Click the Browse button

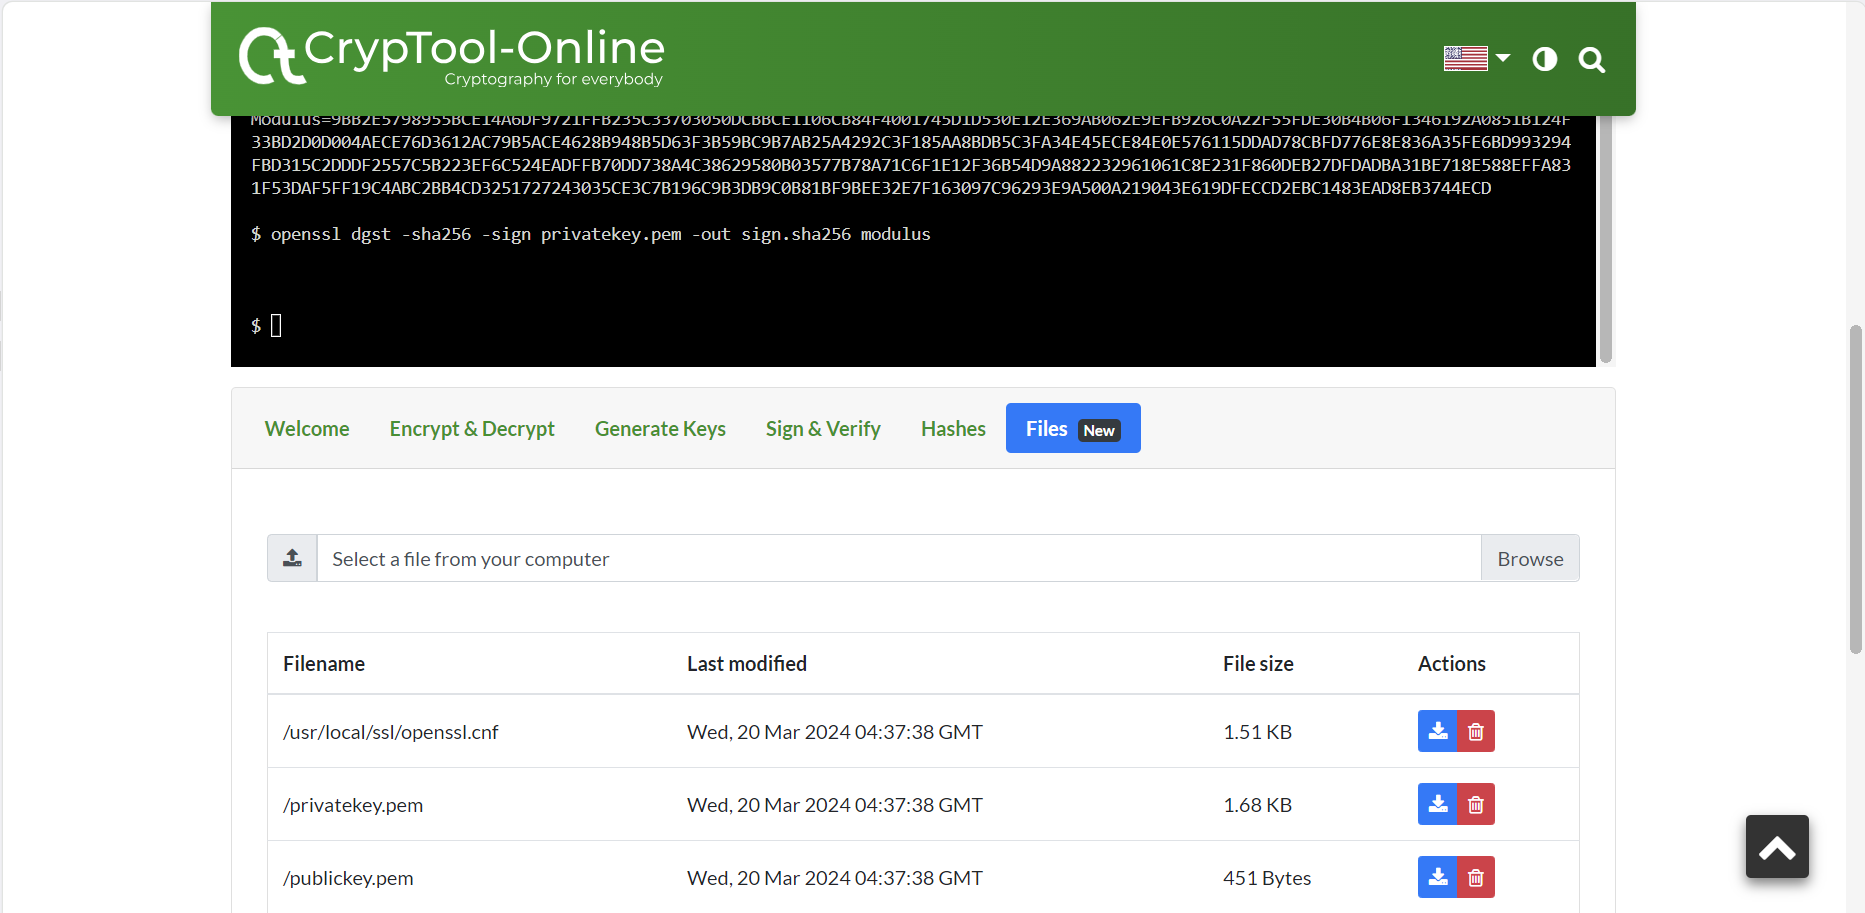coord(1530,558)
